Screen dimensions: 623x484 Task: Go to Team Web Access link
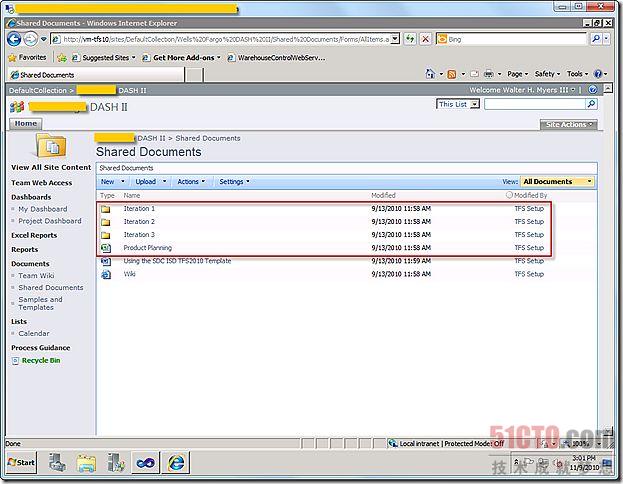pos(41,183)
